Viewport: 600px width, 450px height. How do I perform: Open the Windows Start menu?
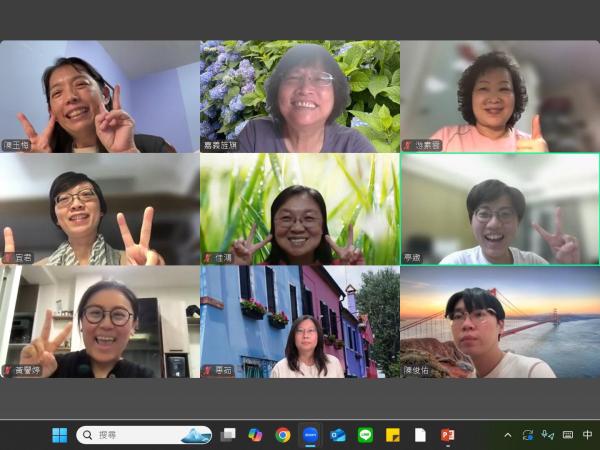coord(60,435)
